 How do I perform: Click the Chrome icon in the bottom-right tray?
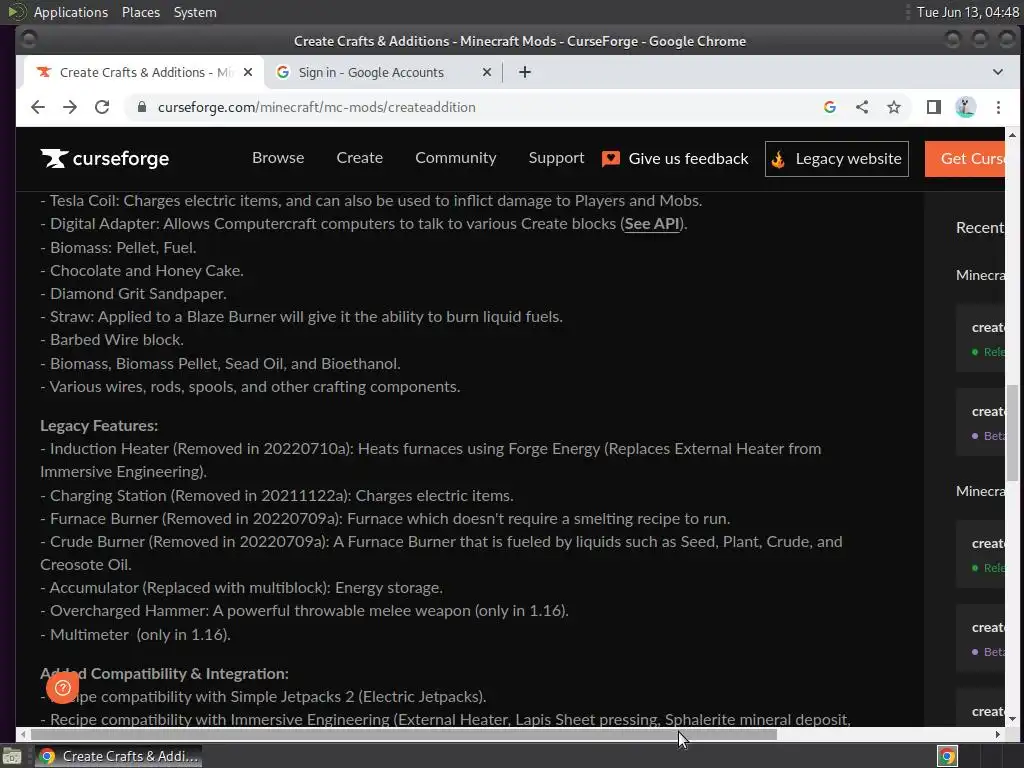point(947,756)
